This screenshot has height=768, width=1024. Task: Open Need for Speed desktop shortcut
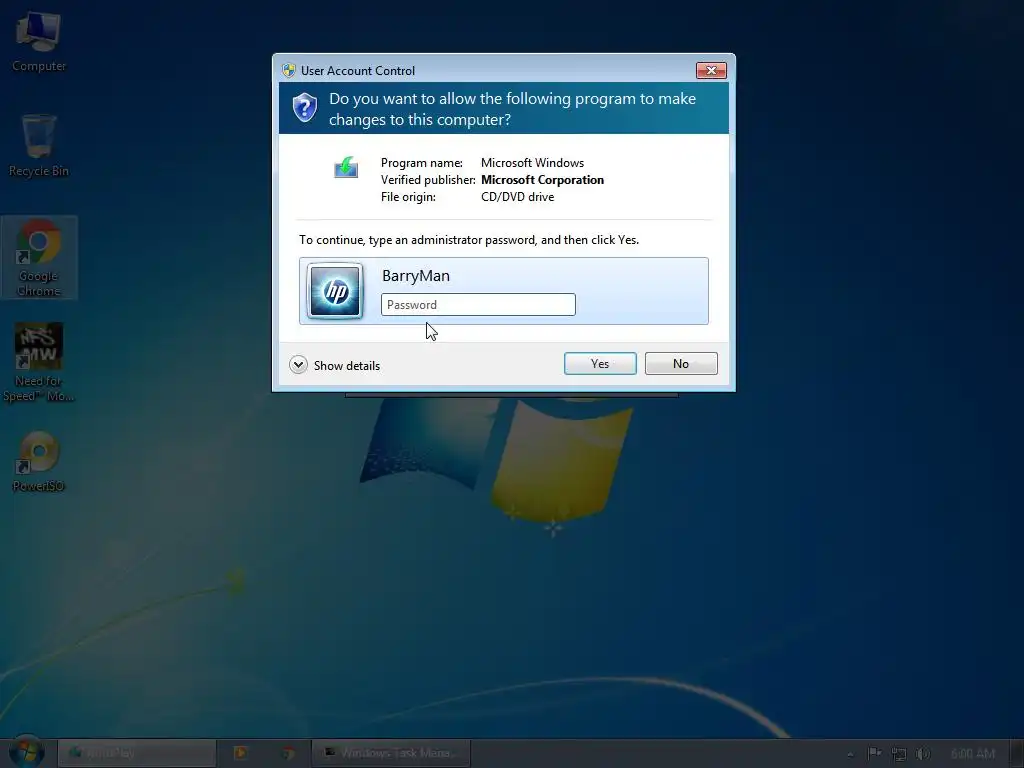click(39, 363)
